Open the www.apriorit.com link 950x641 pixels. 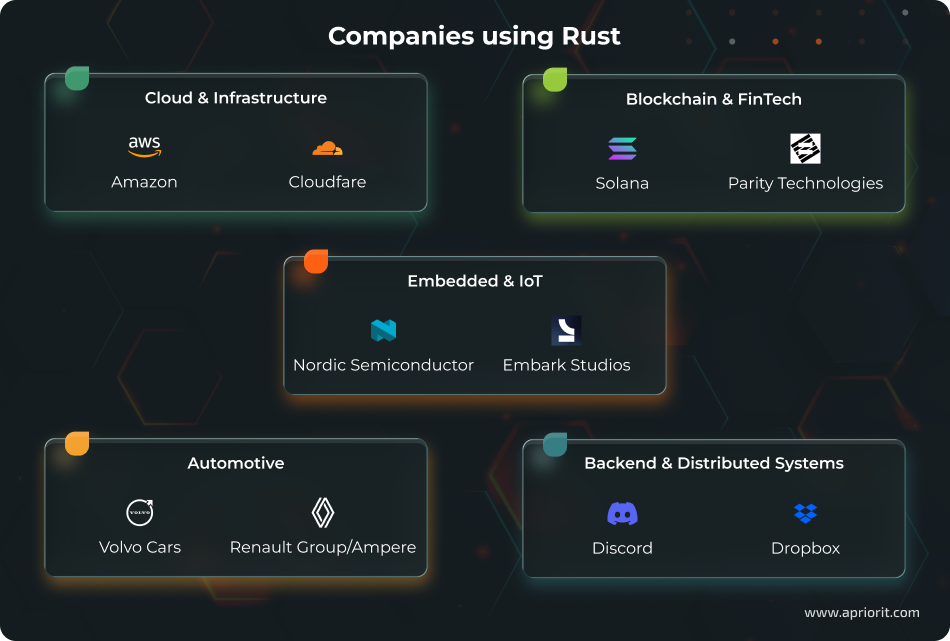tap(862, 611)
